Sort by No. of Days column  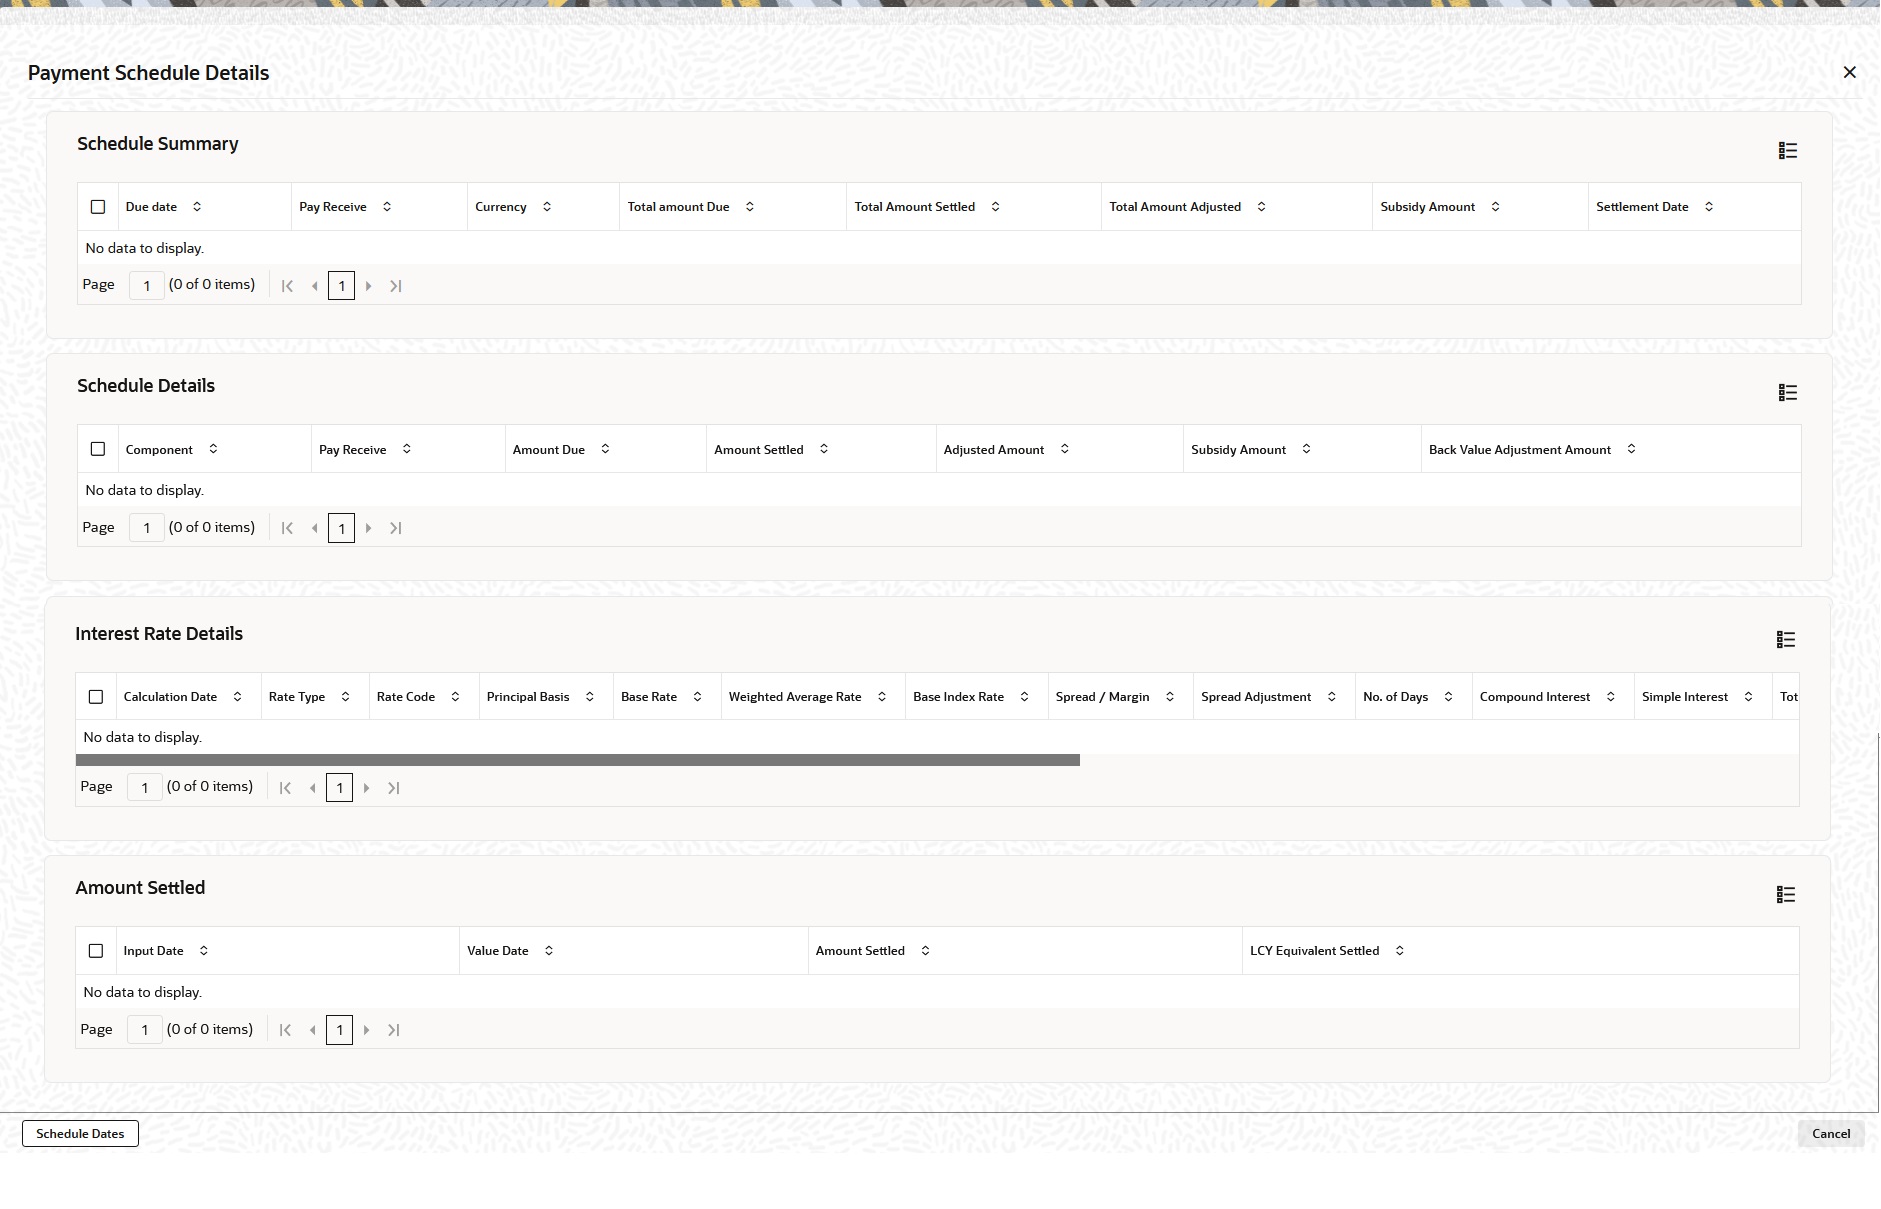[1449, 697]
